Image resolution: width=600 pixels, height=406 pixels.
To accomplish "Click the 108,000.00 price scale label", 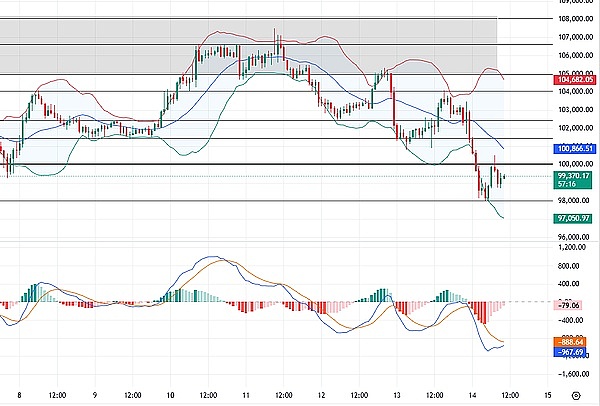I will (x=574, y=19).
